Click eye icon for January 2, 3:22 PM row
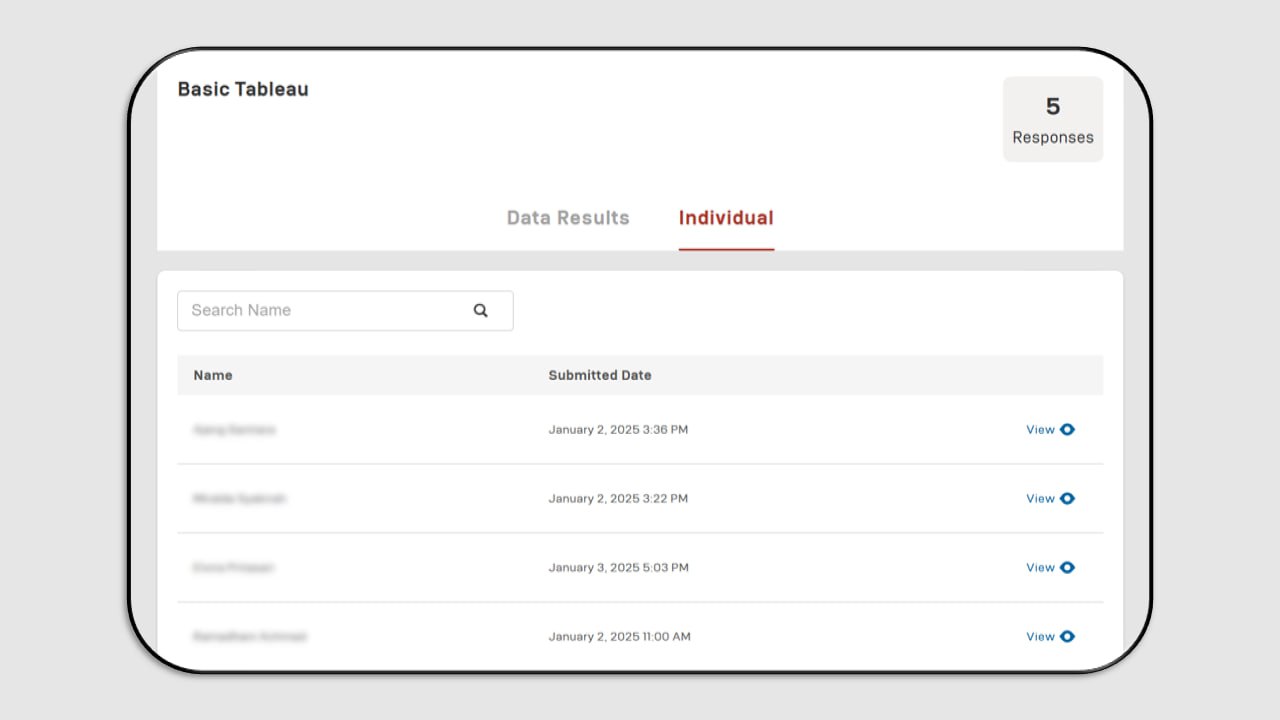 (x=1067, y=499)
